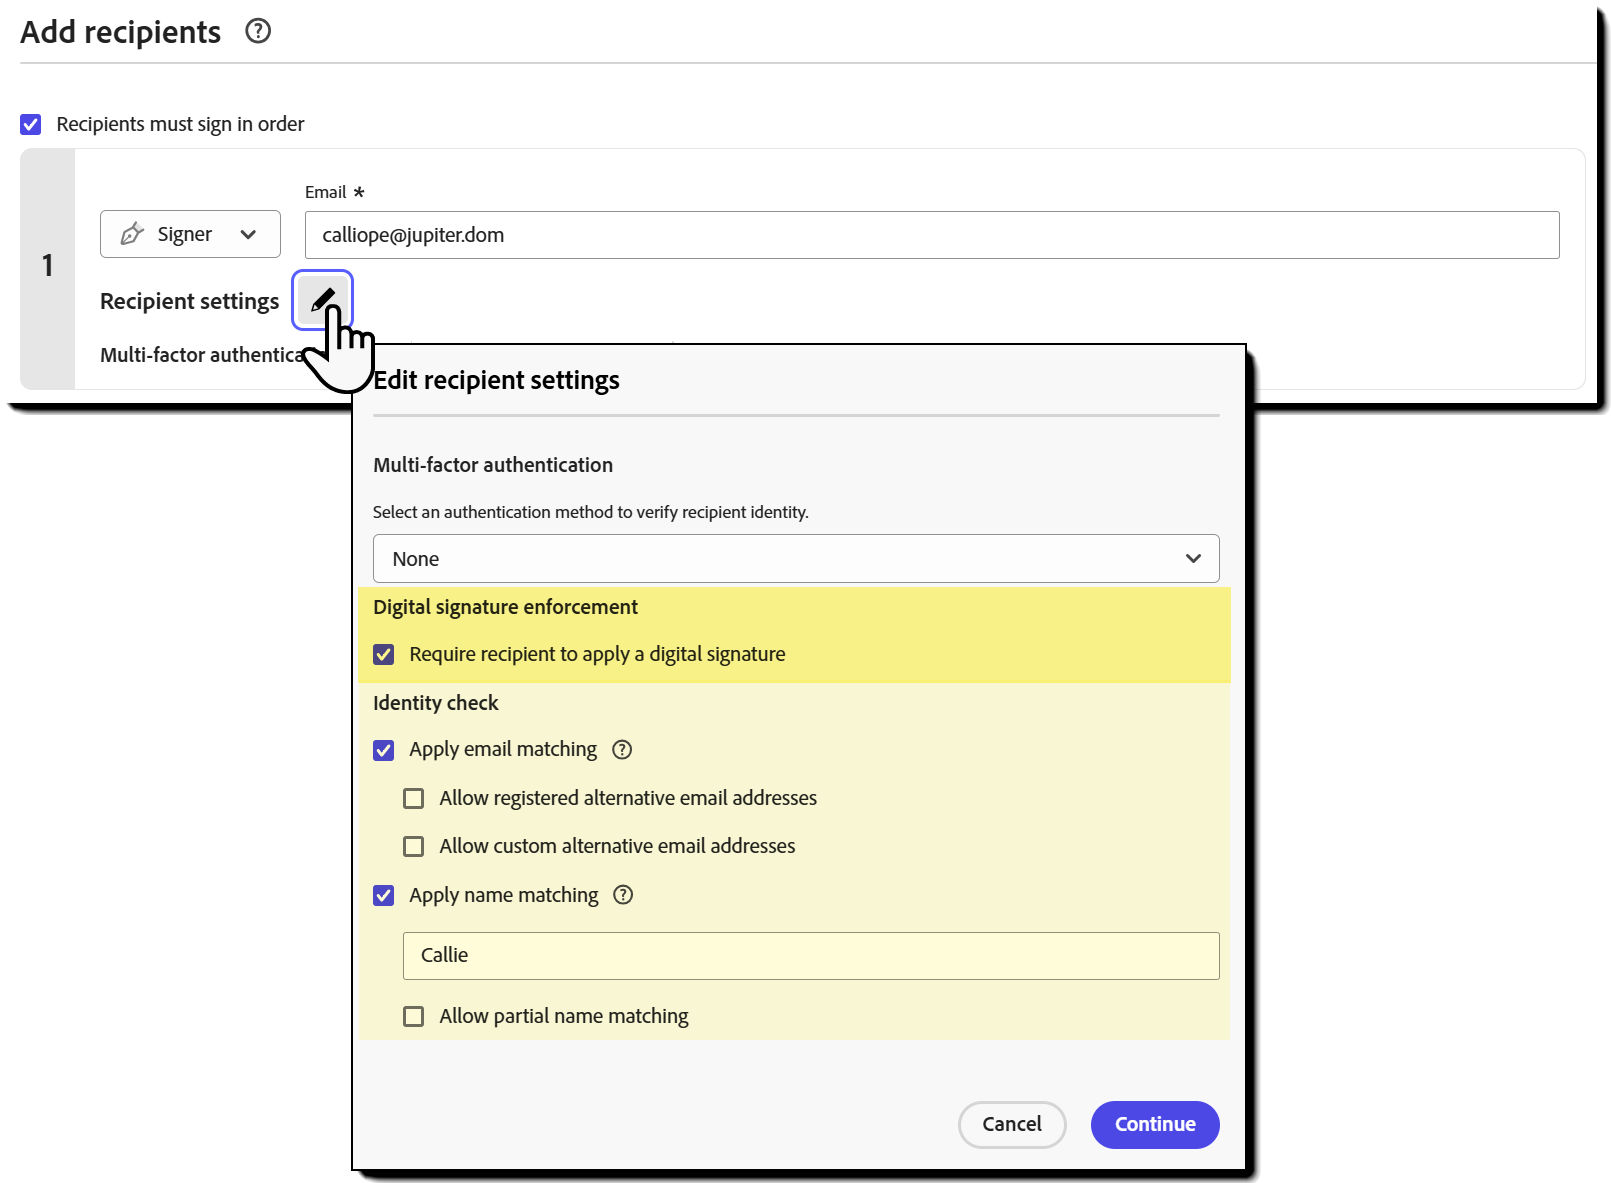This screenshot has height=1183, width=1611.
Task: Select the recipient number 1 indicator
Action: (48, 266)
